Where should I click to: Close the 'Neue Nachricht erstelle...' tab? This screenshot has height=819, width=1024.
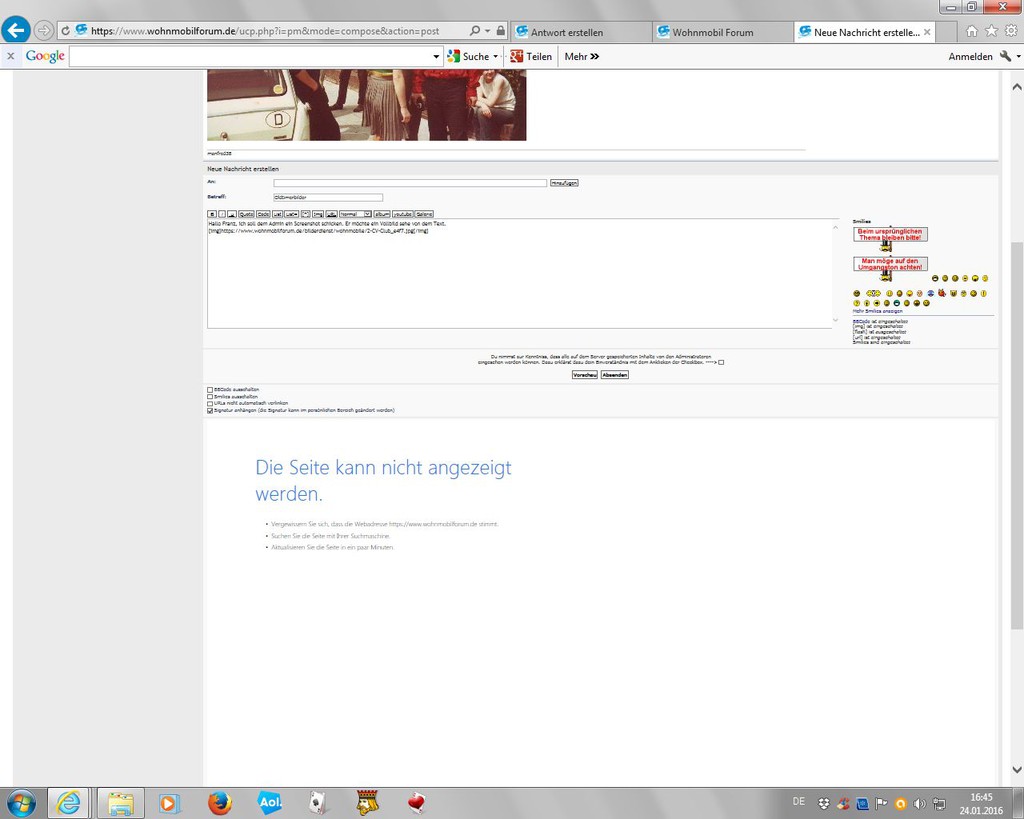click(927, 32)
